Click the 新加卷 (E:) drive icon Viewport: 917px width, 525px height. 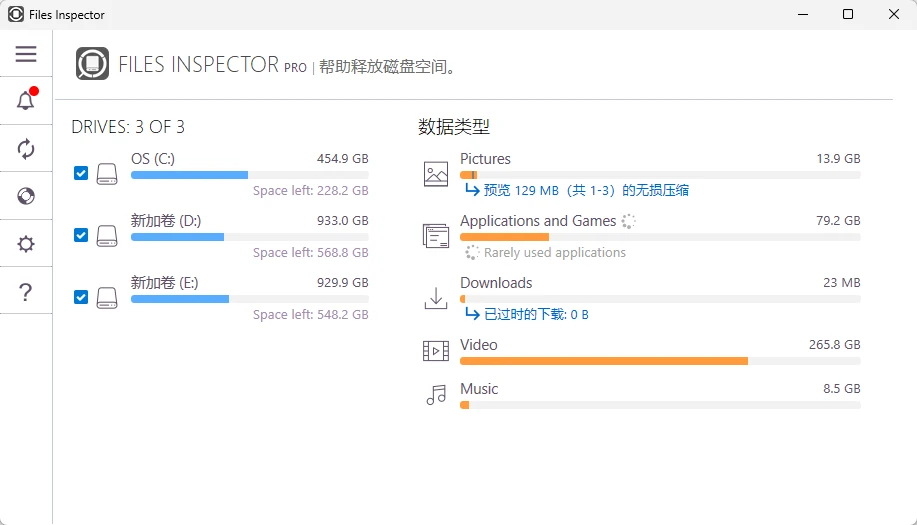click(107, 298)
